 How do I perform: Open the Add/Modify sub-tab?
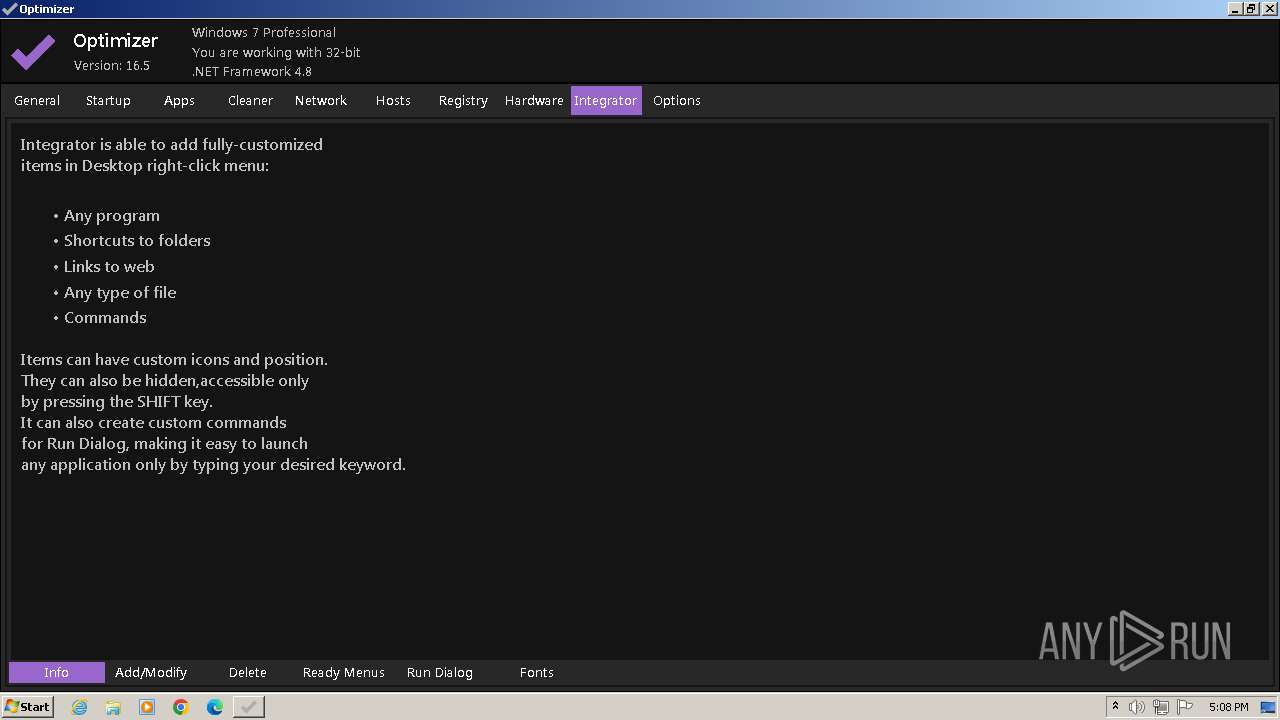pyautogui.click(x=151, y=672)
